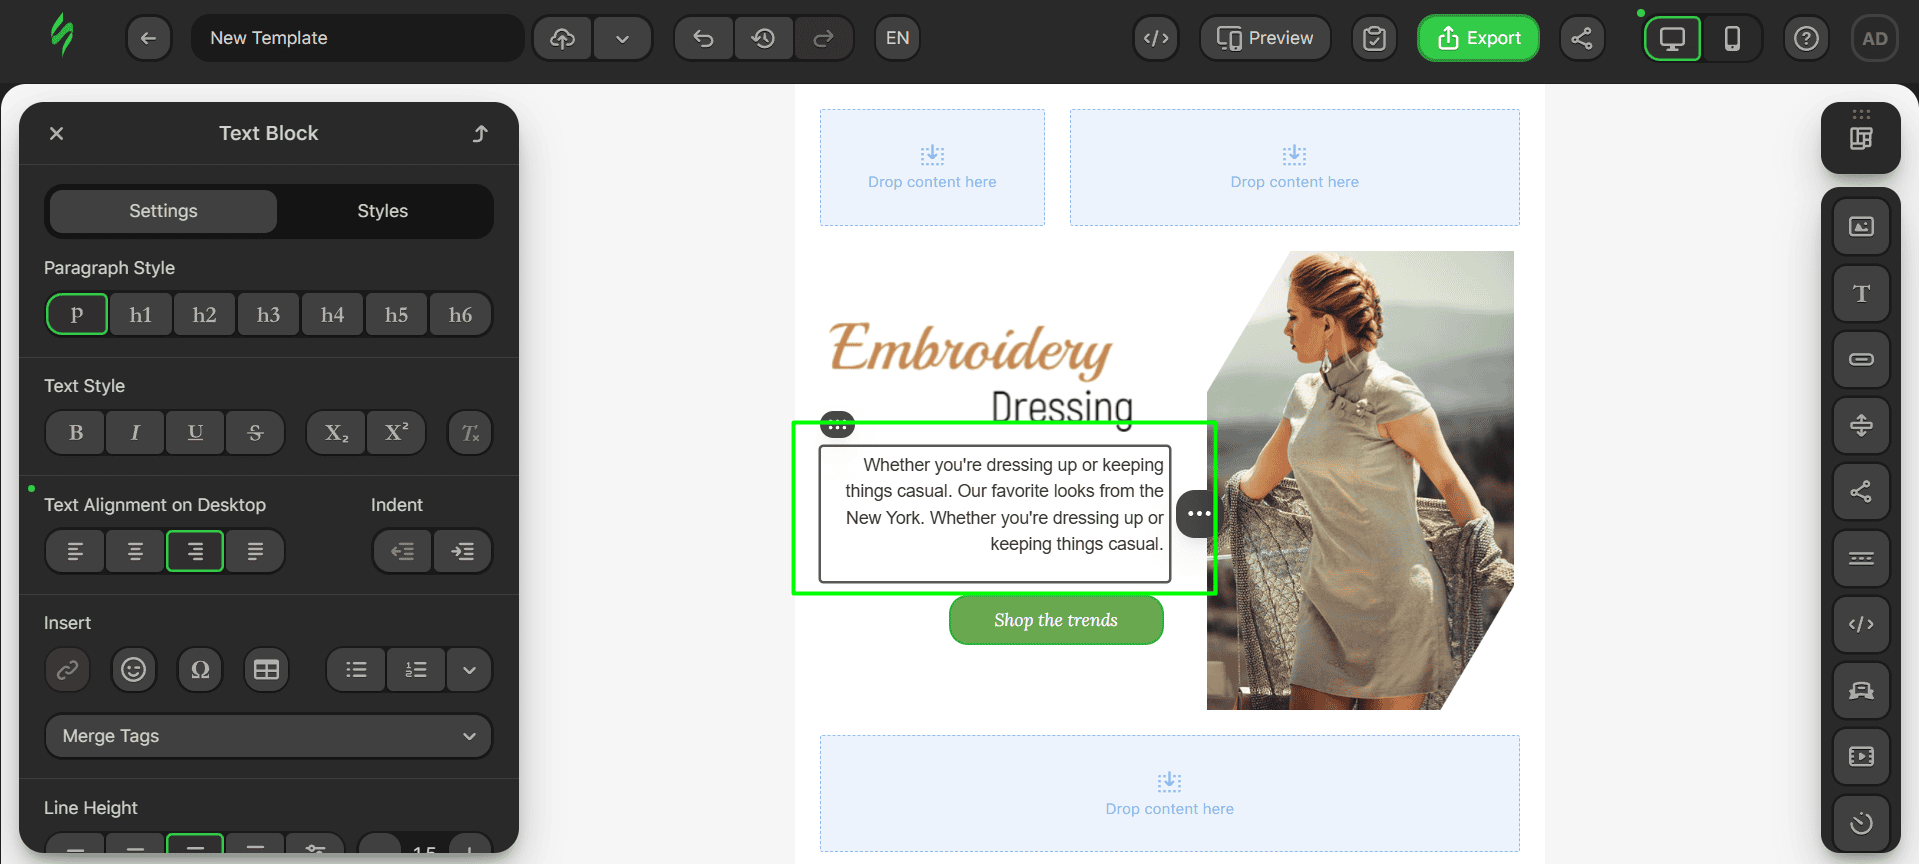Add Text block from right sidebar

[1860, 293]
